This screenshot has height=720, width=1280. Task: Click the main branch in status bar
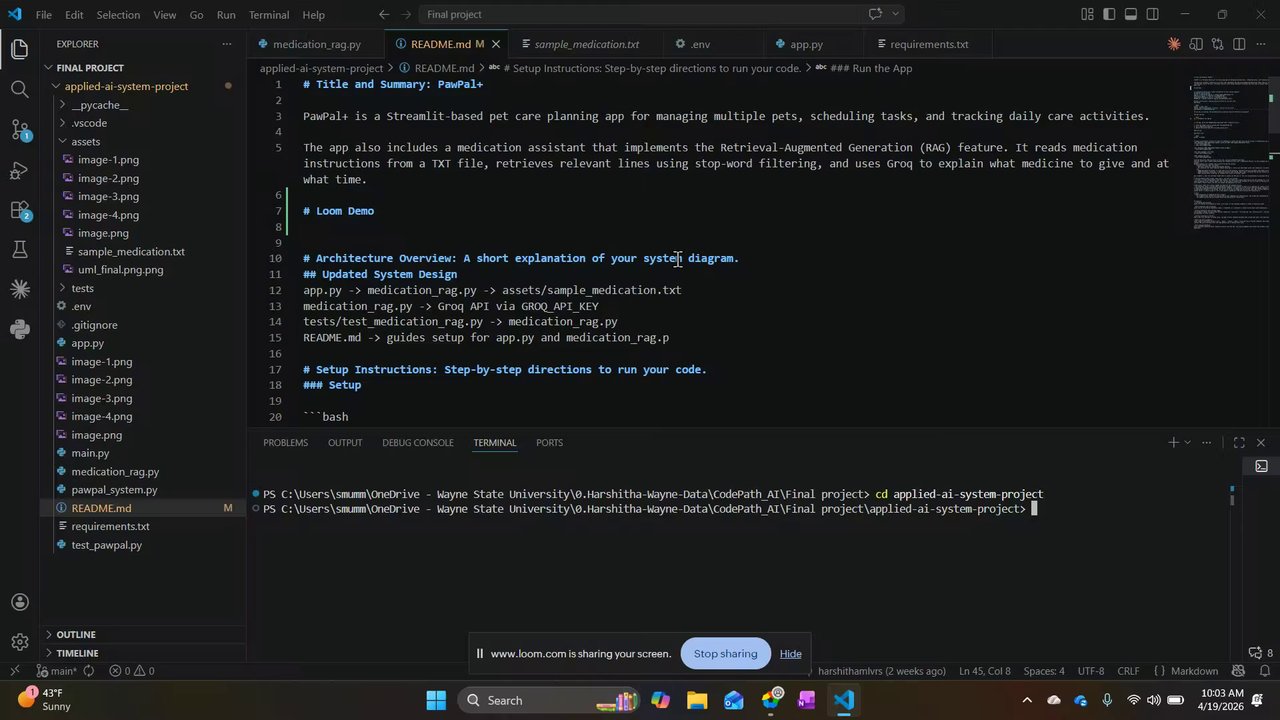[x=57, y=671]
